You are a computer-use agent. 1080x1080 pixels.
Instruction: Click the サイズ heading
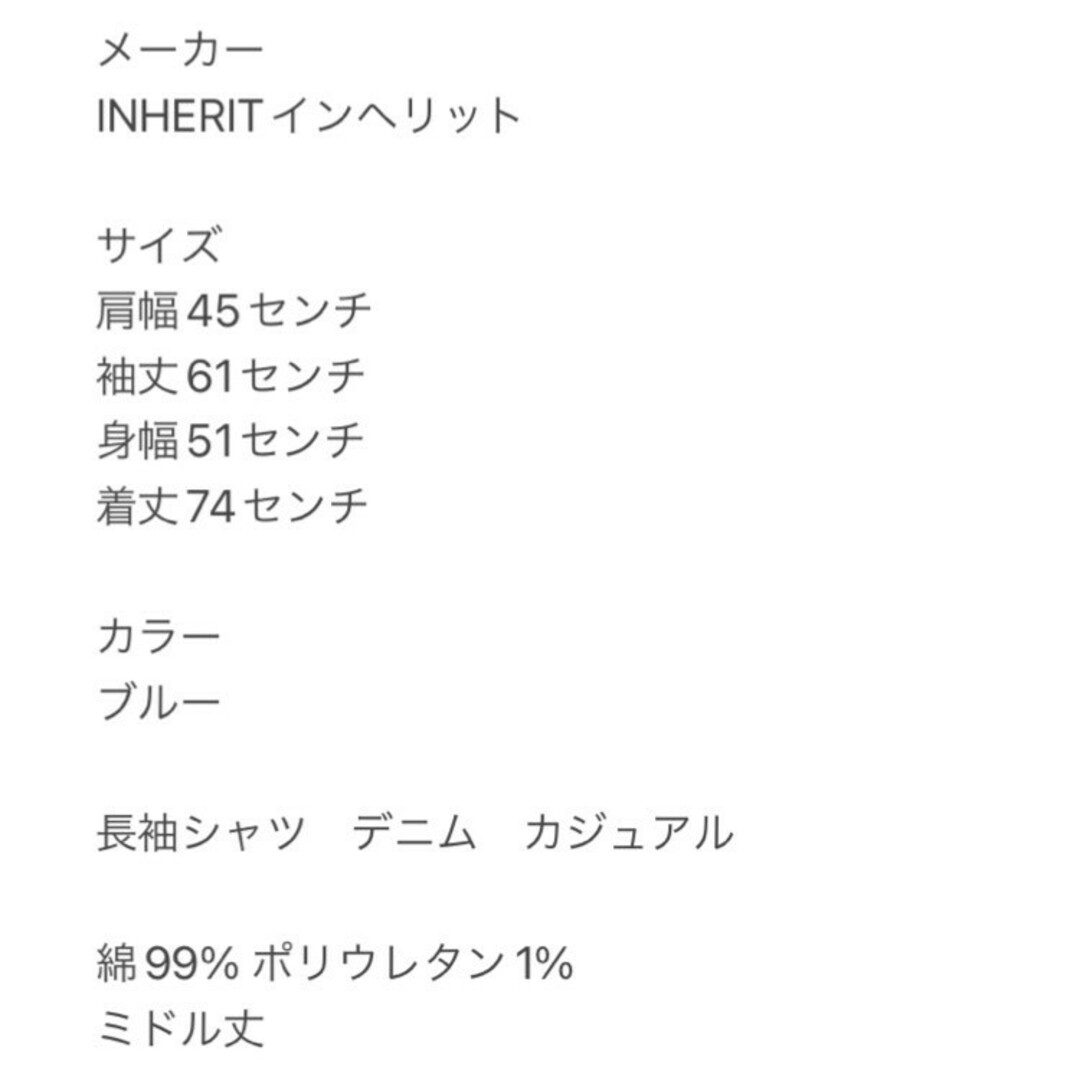[x=159, y=245]
